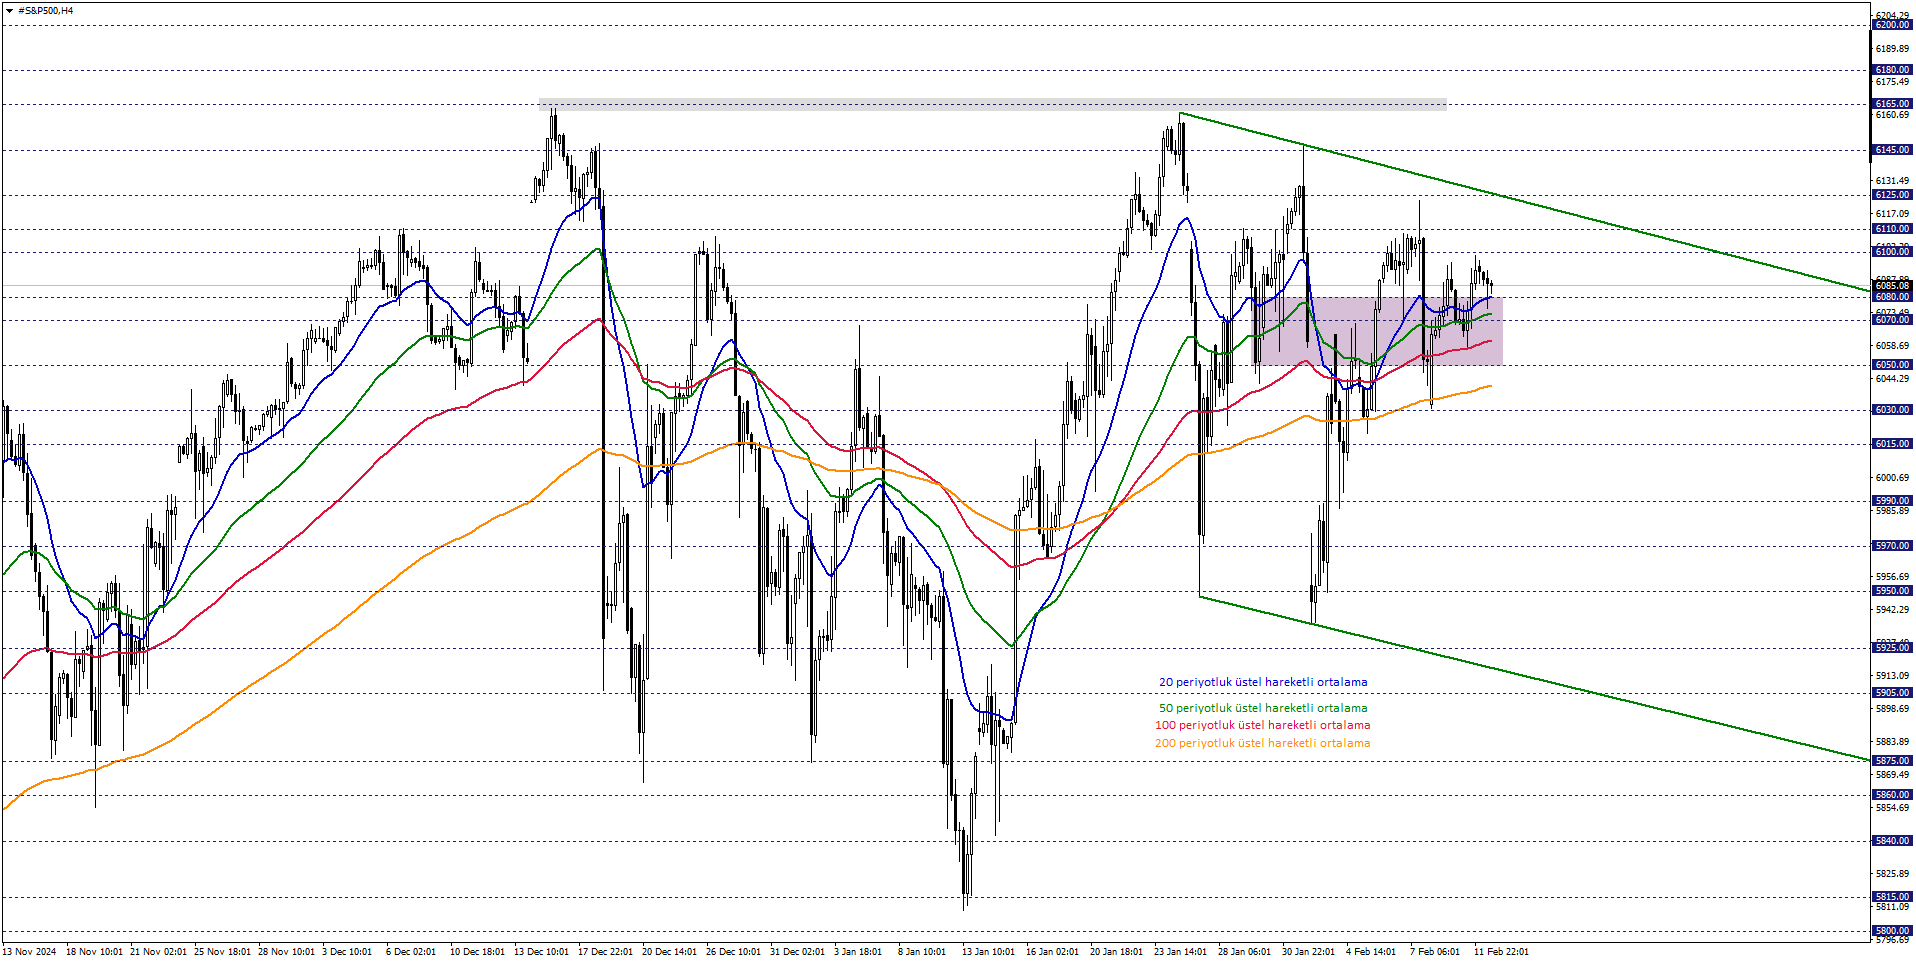Click the 5905.00 price level label
The width and height of the screenshot is (1916, 963).
click(x=1892, y=693)
